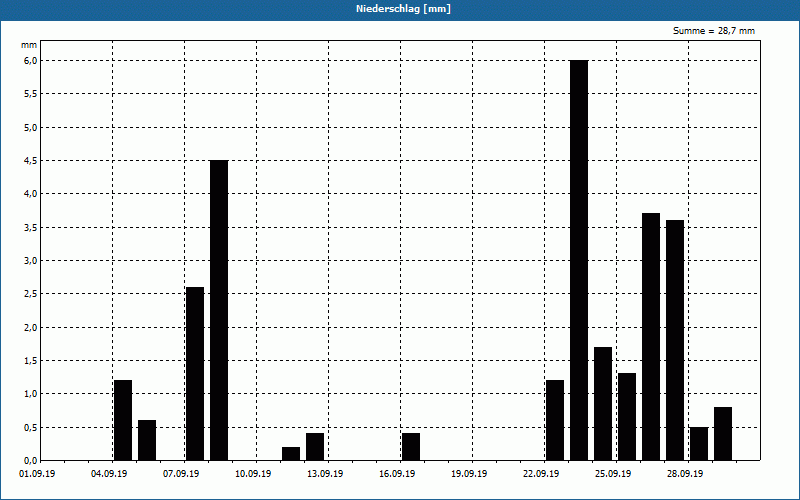Click the 01.09.19 date label
Image resolution: width=800 pixels, height=500 pixels.
tap(37, 474)
